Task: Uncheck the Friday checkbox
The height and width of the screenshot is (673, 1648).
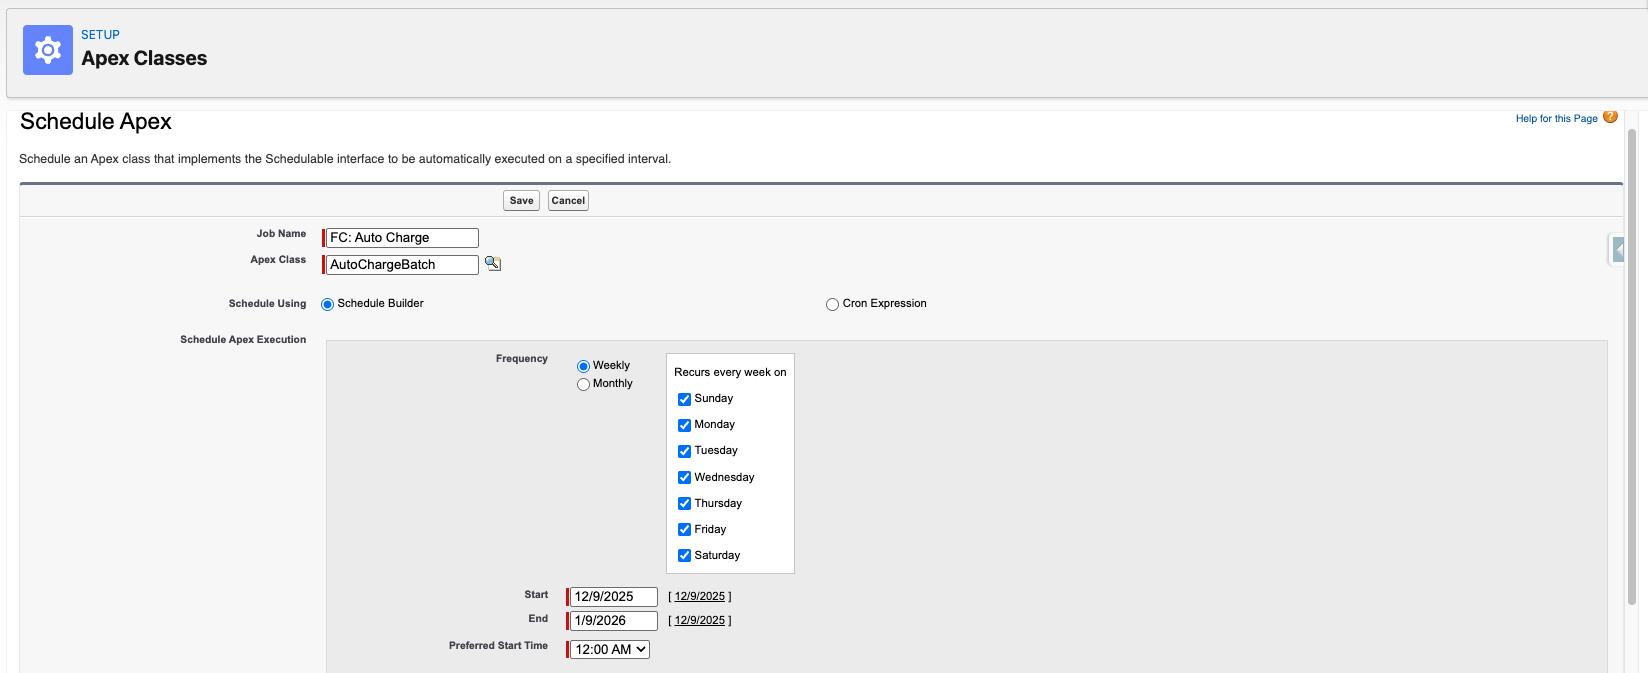Action: point(685,530)
